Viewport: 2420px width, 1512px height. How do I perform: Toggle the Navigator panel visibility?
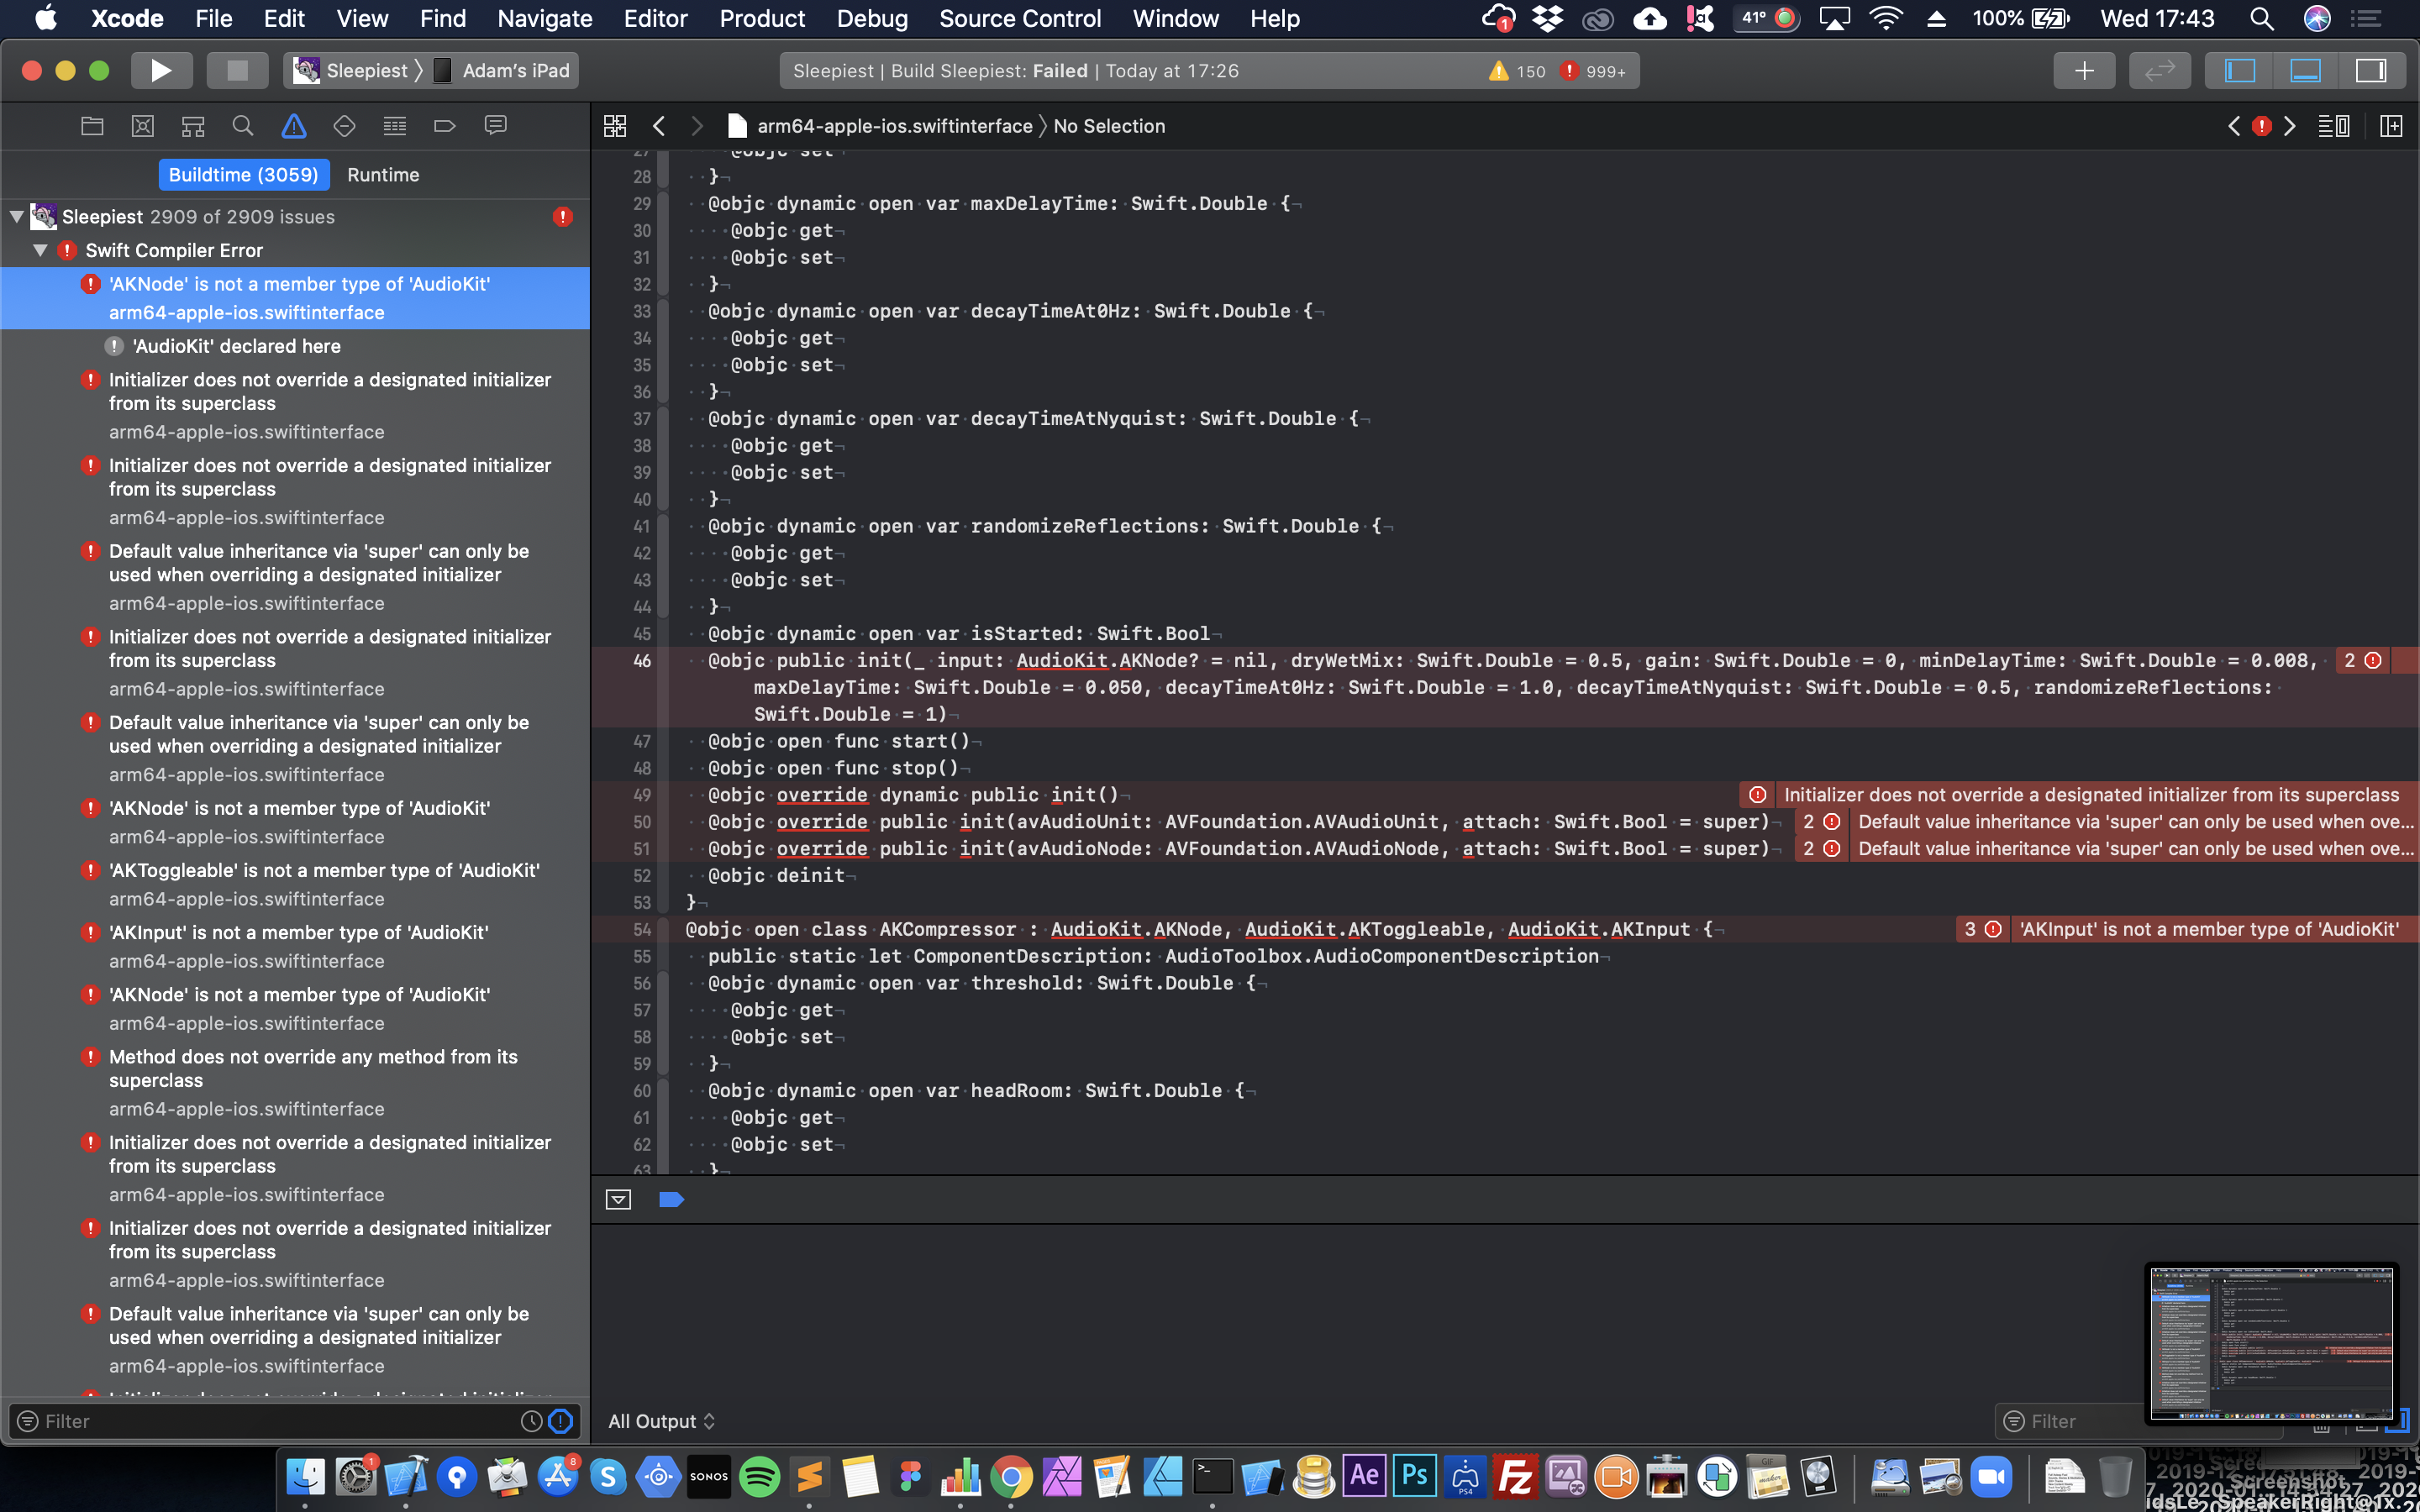click(2239, 70)
